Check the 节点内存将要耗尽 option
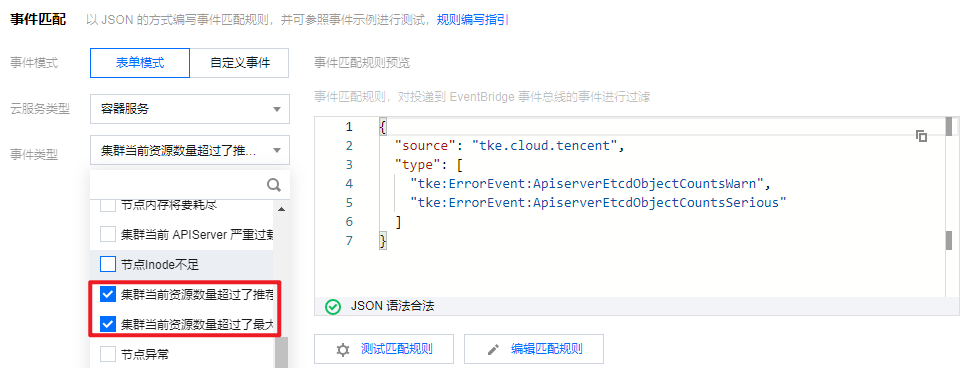Screen dimensions: 976x368 tap(108, 205)
